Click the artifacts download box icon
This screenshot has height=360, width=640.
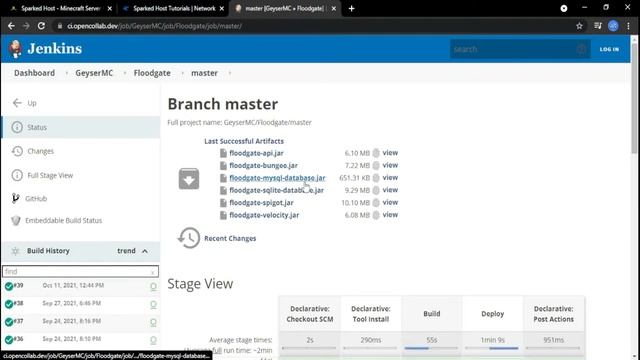[x=189, y=179]
